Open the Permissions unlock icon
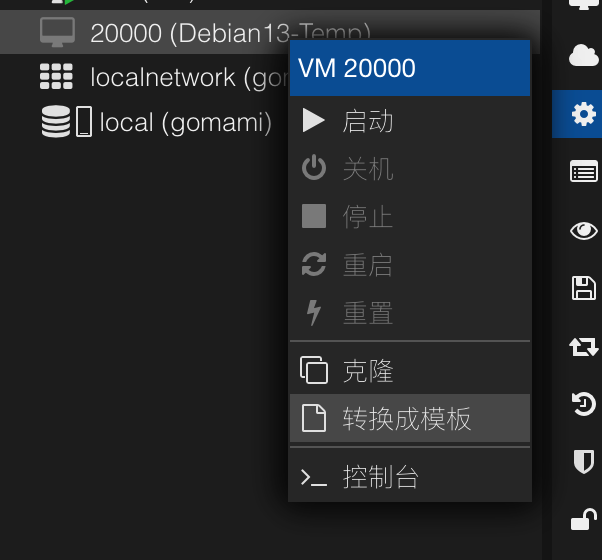602x560 pixels. tap(583, 519)
